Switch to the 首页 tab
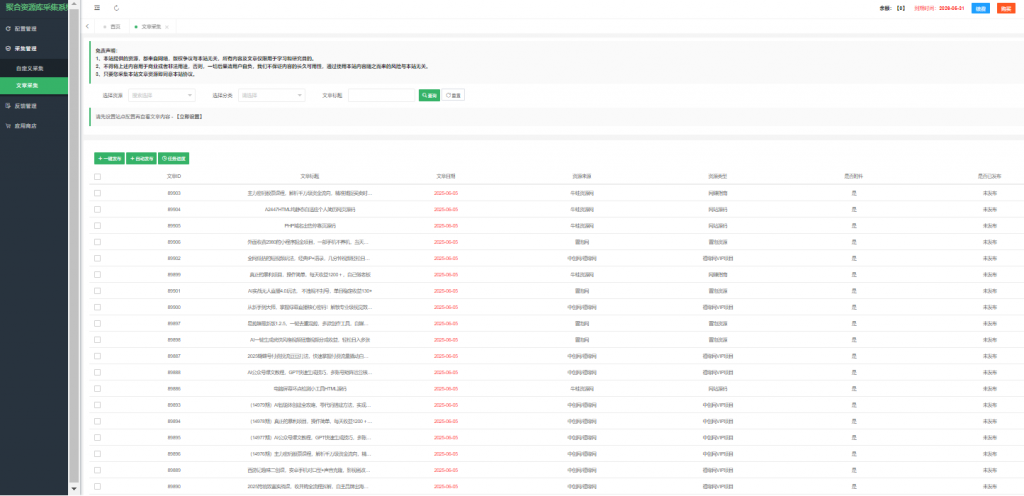 coord(116,26)
